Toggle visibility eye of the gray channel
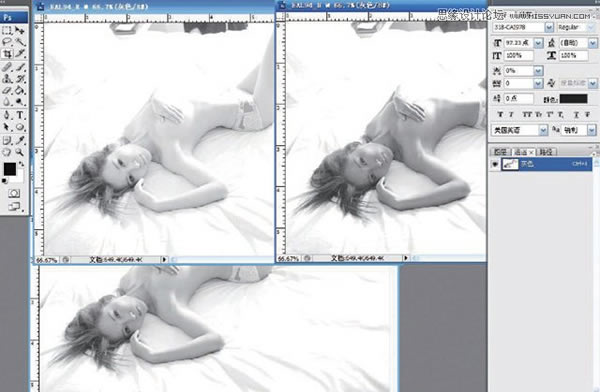This screenshot has height=392, width=600. 495,164
